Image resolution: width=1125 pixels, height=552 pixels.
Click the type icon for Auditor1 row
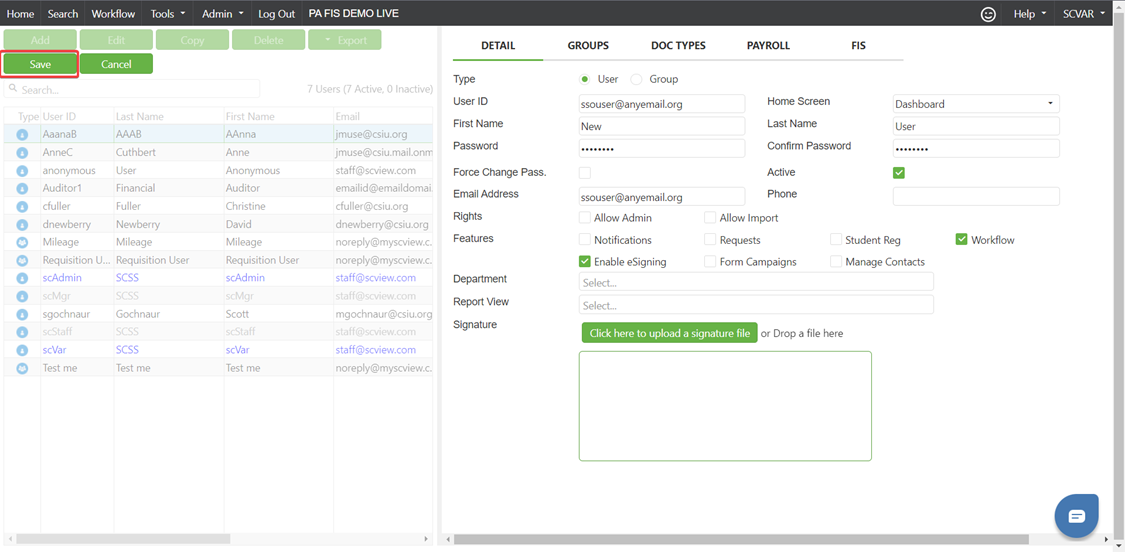coord(22,188)
